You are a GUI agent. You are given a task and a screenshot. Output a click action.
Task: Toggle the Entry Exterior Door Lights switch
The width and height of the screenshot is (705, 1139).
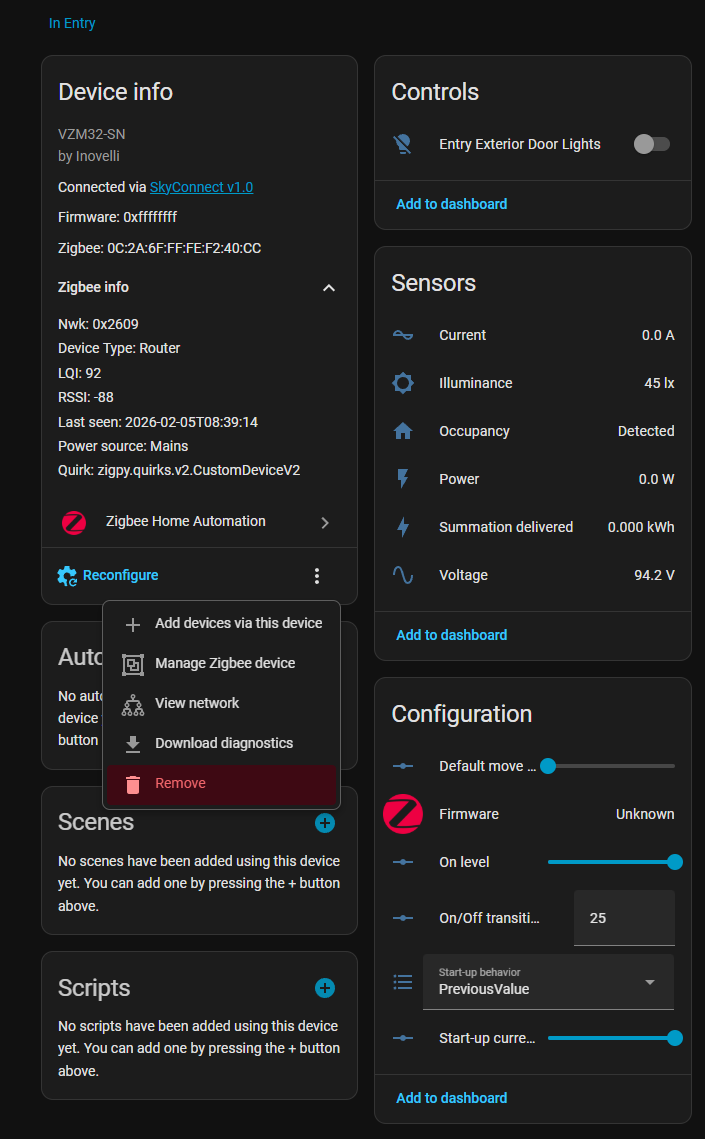point(652,144)
